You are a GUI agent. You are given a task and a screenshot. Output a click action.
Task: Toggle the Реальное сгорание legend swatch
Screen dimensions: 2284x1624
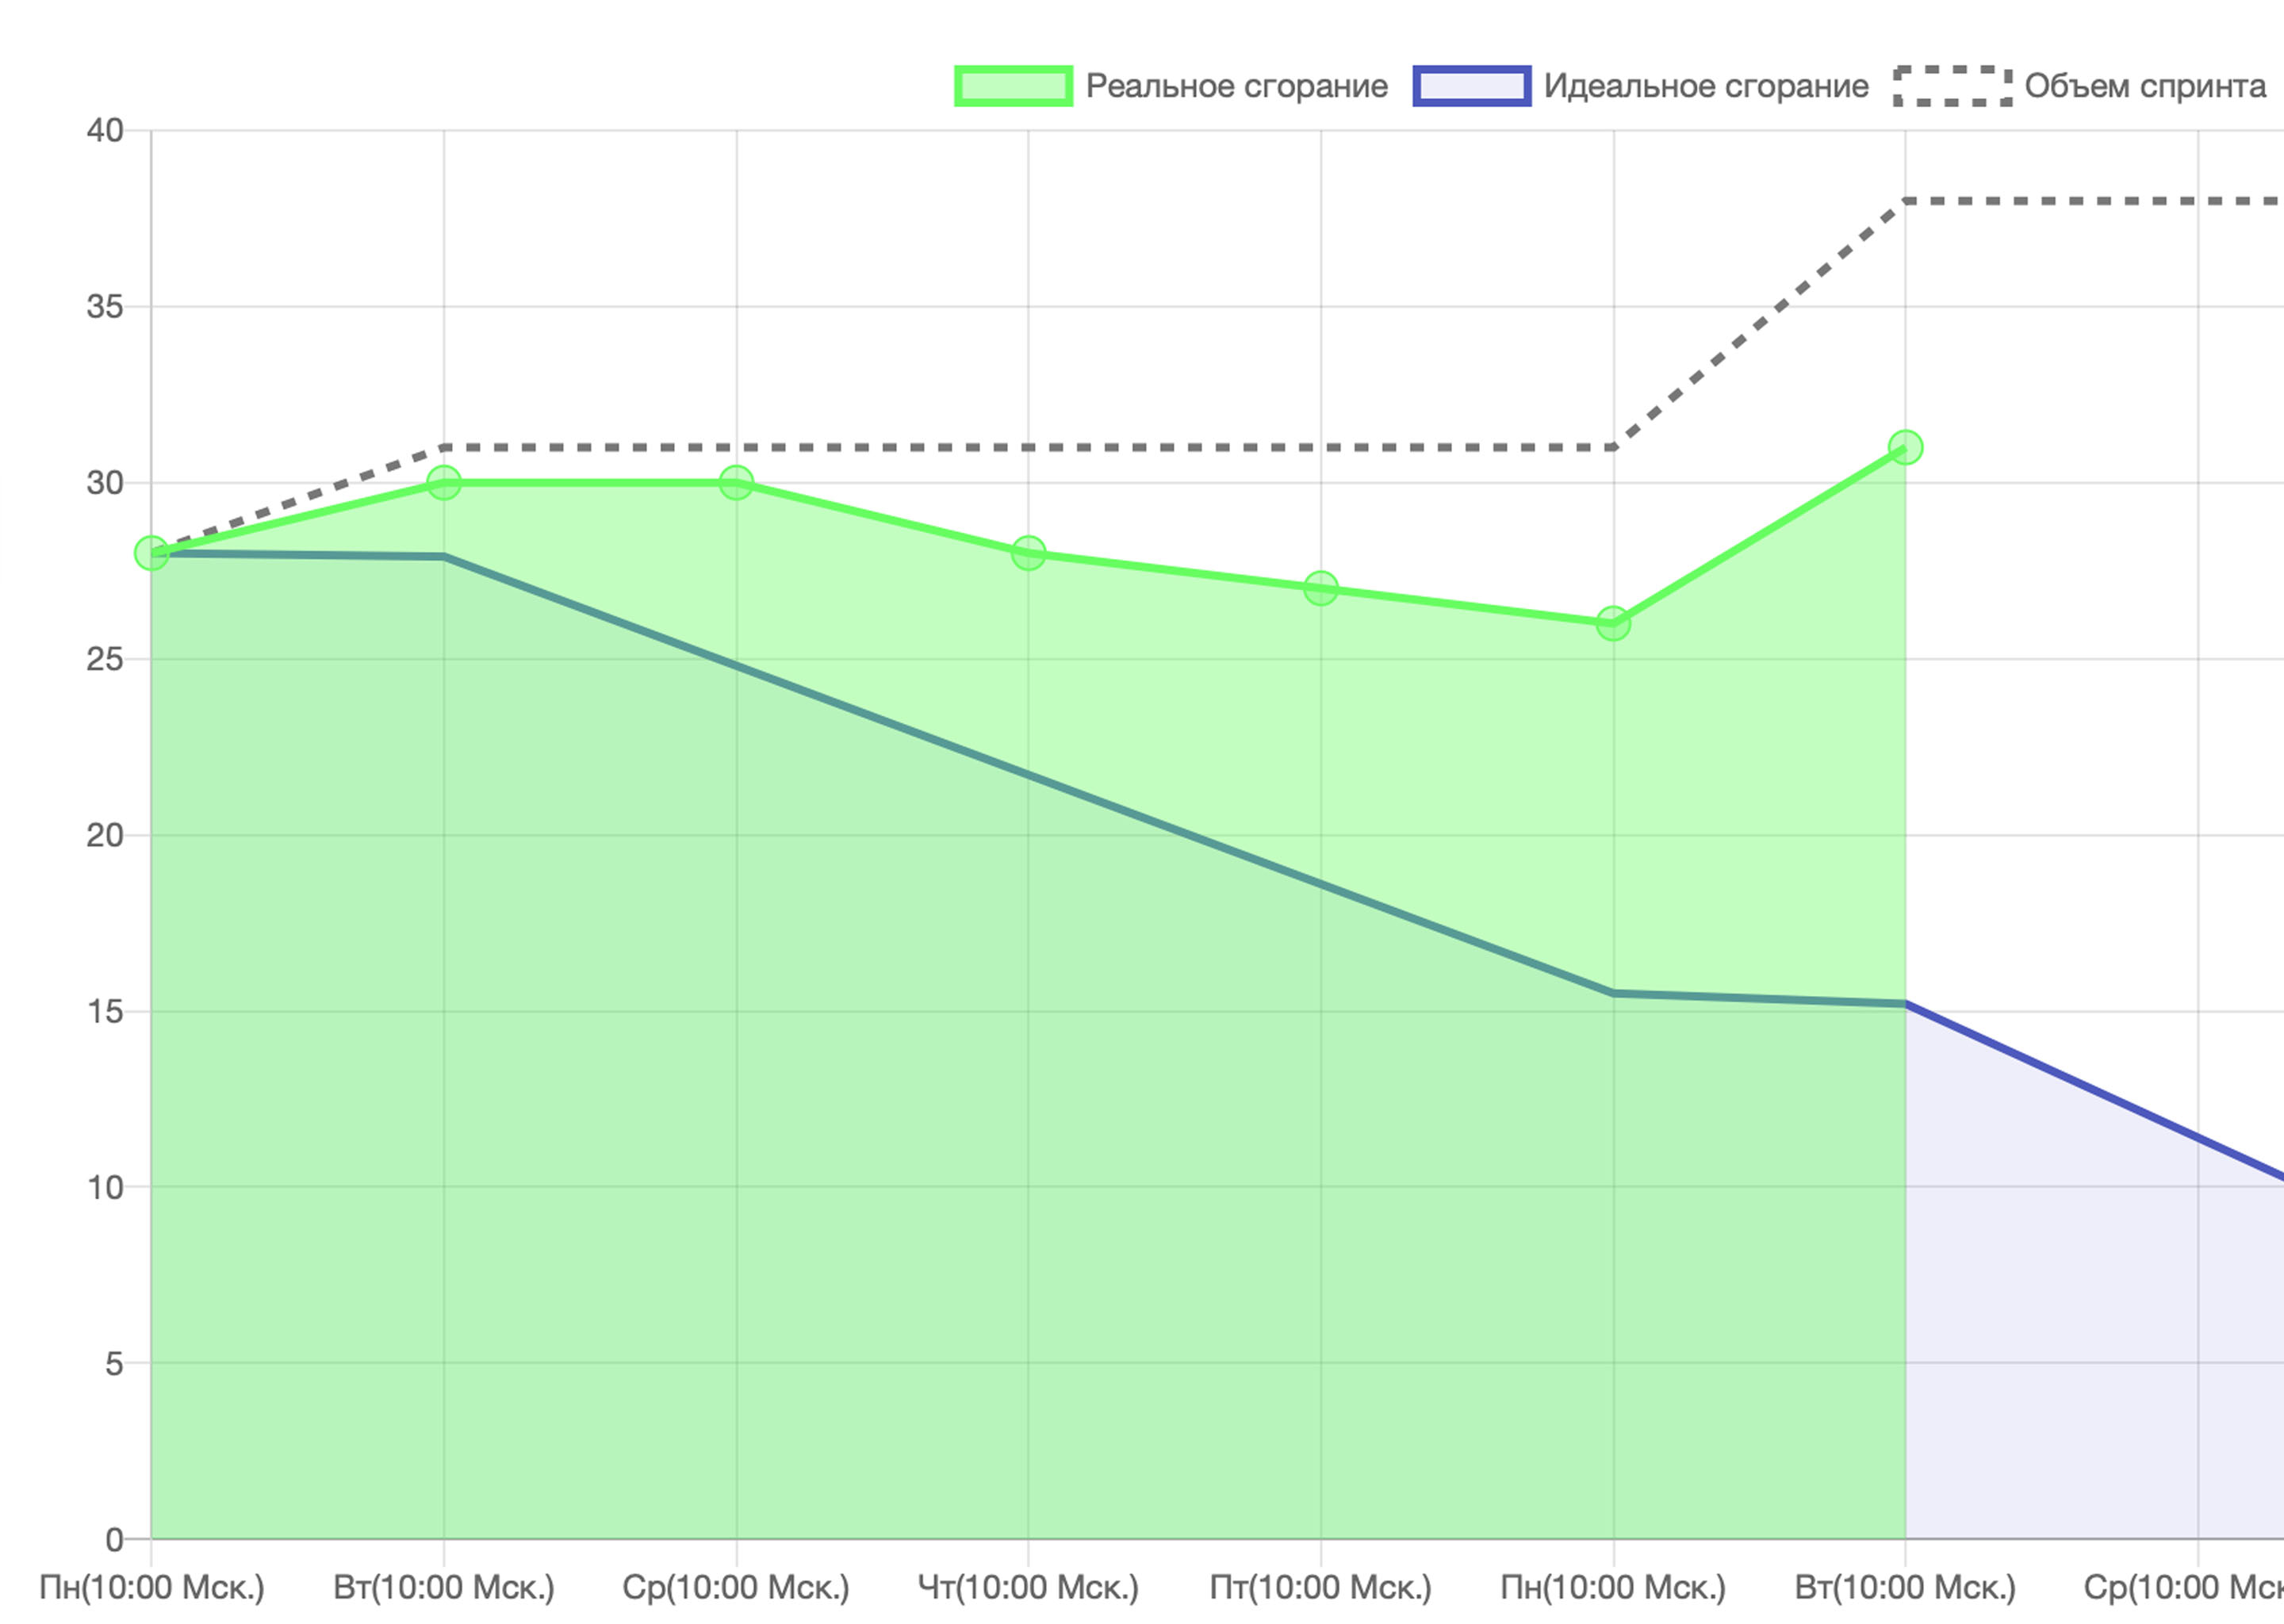point(1013,86)
